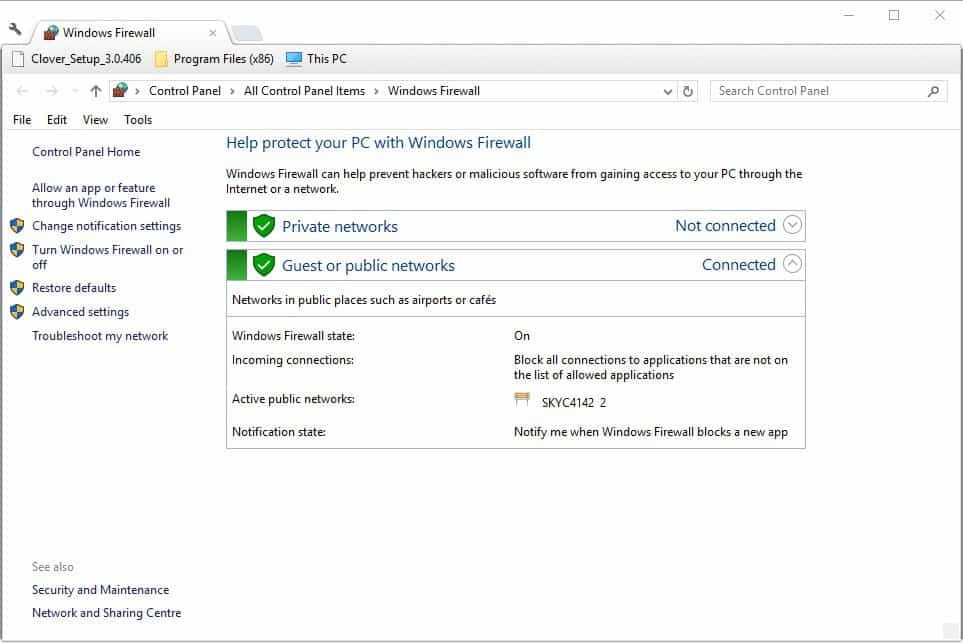Go up one folder level with Up arrow
Viewport: 963px width, 643px height.
pyautogui.click(x=96, y=91)
